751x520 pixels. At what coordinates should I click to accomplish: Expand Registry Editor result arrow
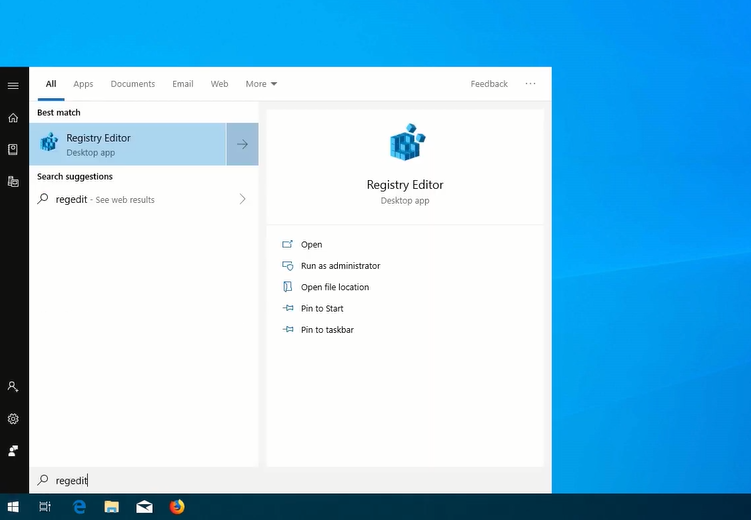tap(242, 144)
